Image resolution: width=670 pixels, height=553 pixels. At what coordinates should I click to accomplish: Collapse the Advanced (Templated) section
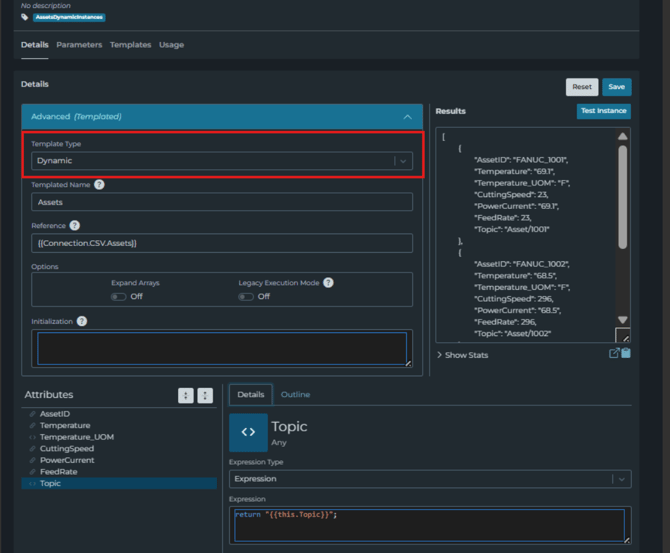[x=407, y=117]
